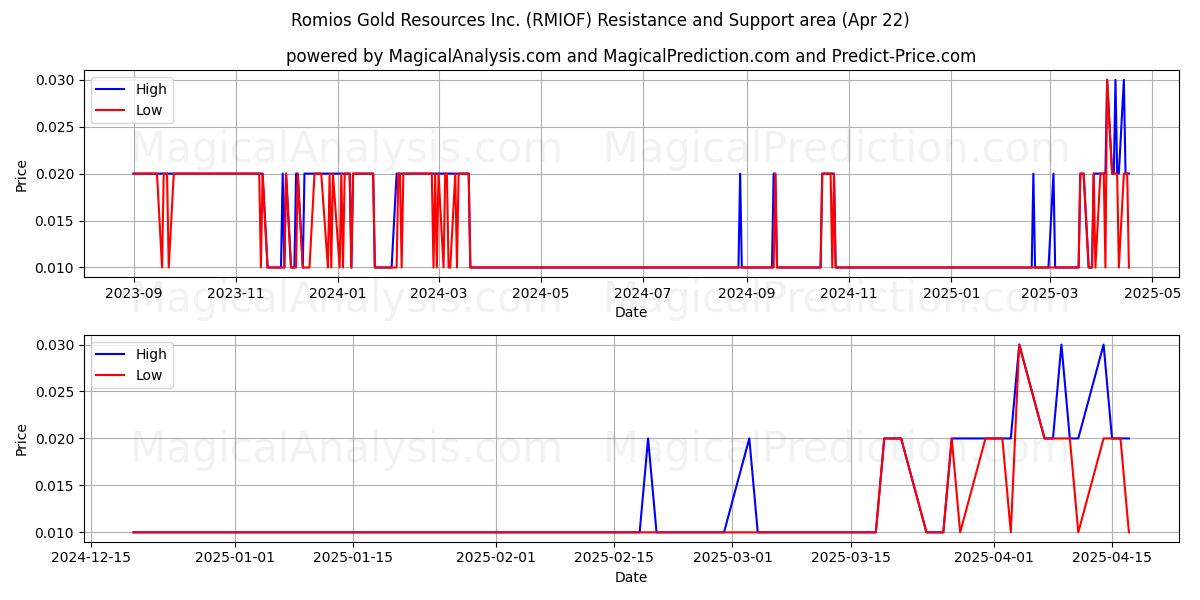Click the 0.025 price tick in upper chart
The width and height of the screenshot is (1200, 600).
pos(57,127)
